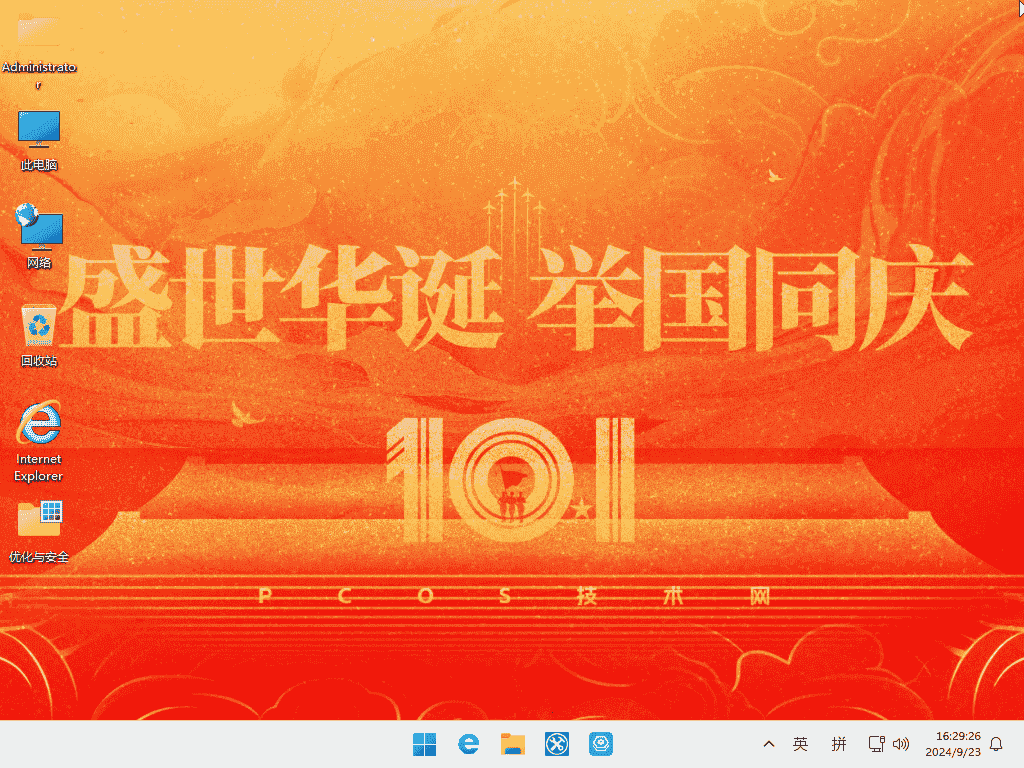
Task: Open the wrench tools app on taskbar
Action: point(556,744)
